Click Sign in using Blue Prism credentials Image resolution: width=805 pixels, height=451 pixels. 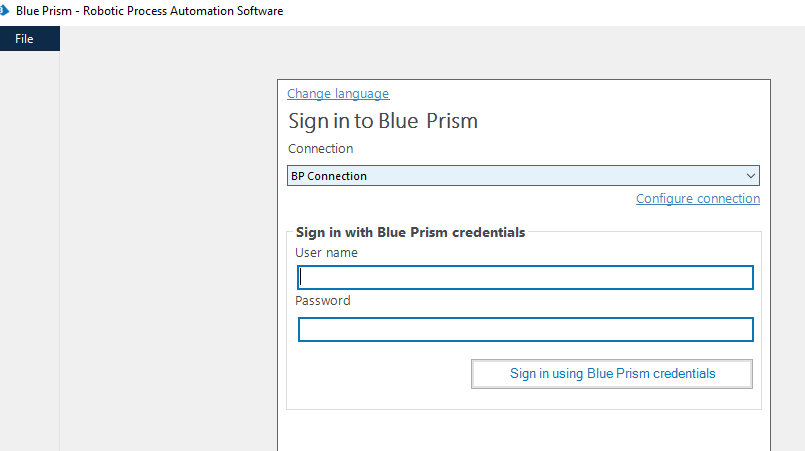click(612, 374)
